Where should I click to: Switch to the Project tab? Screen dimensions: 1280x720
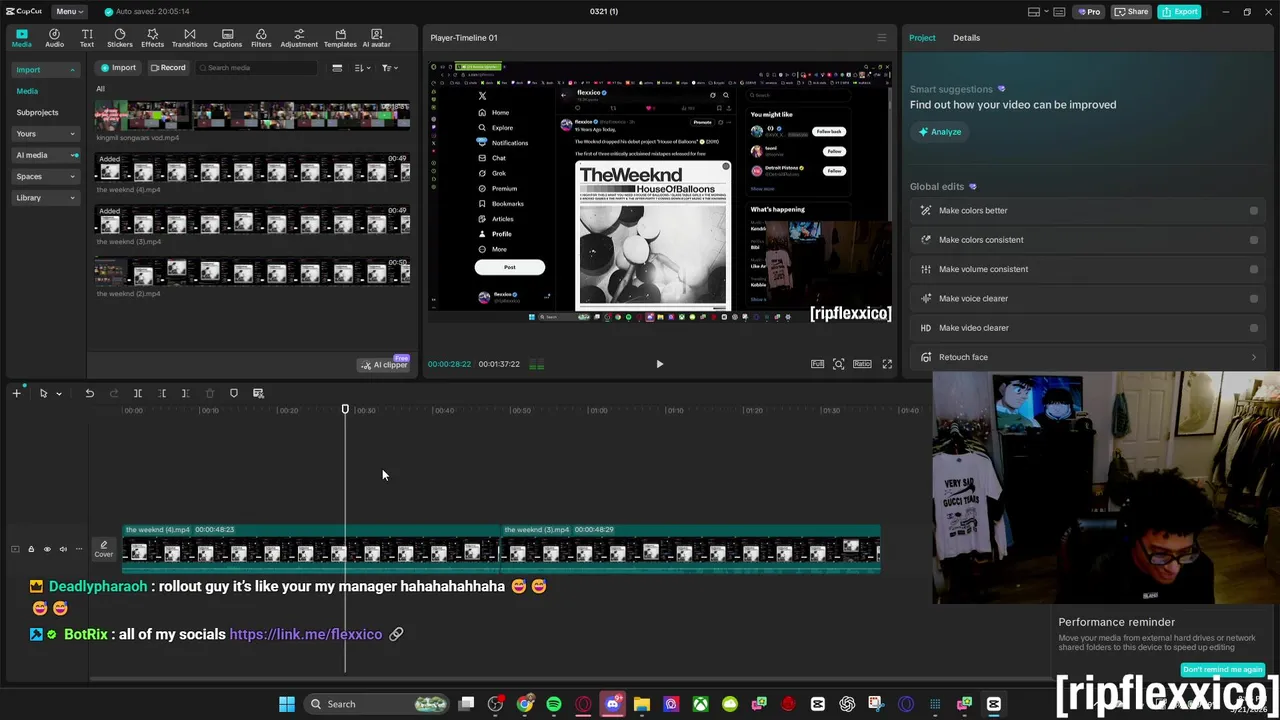point(922,38)
